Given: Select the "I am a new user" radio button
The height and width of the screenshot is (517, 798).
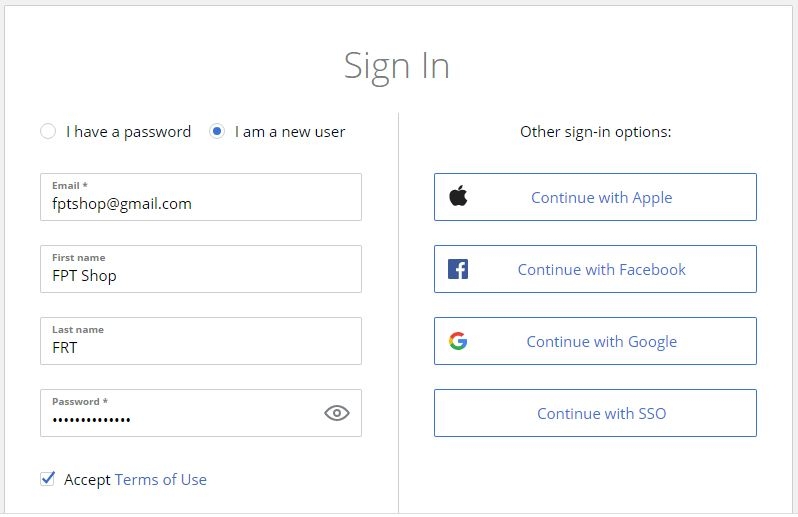Looking at the screenshot, I should click(217, 131).
